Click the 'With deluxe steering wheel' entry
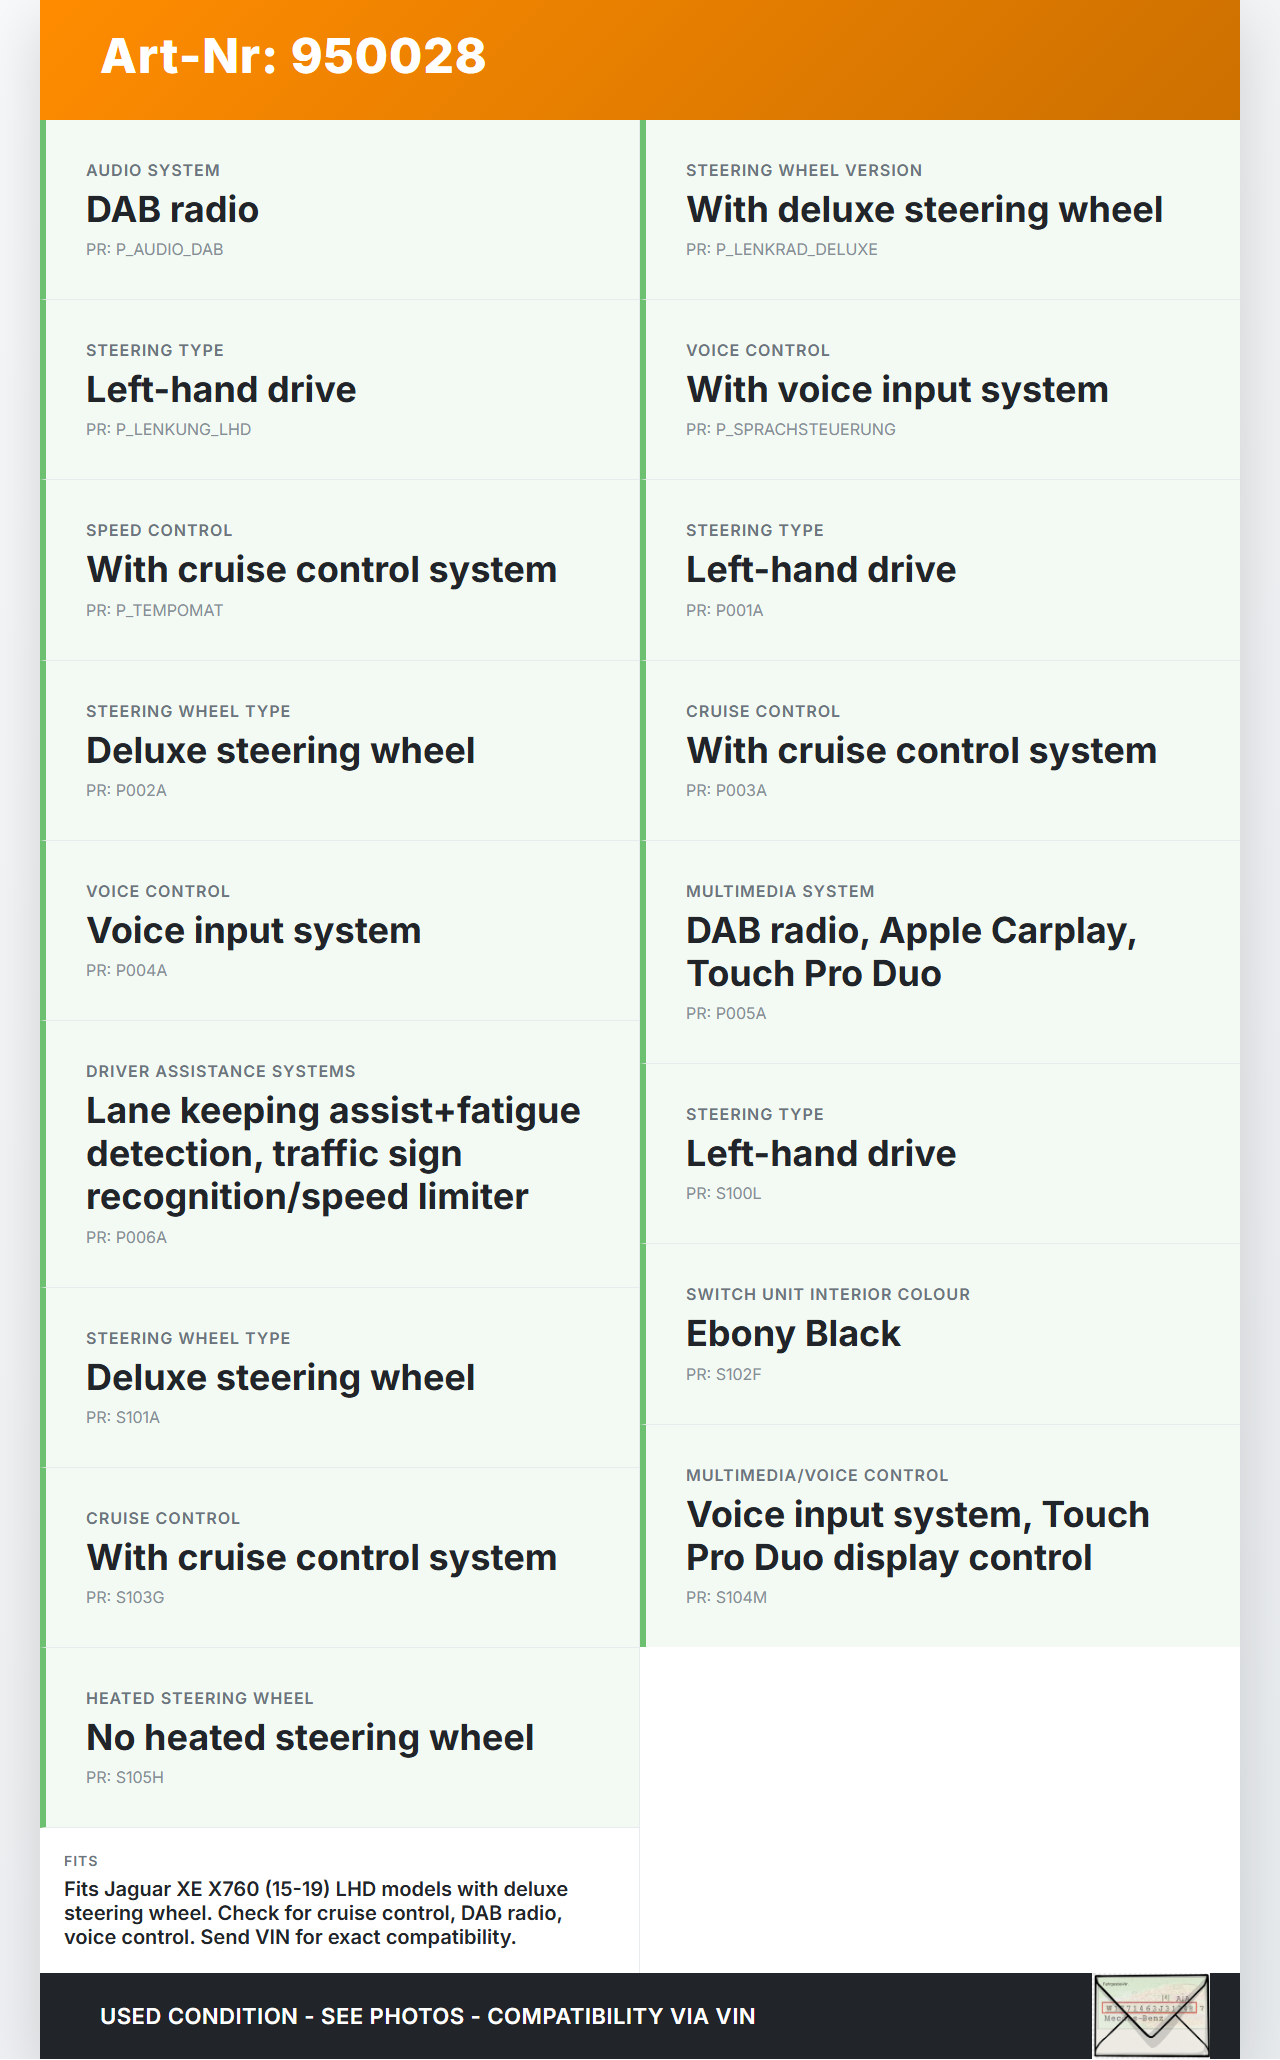 [924, 210]
